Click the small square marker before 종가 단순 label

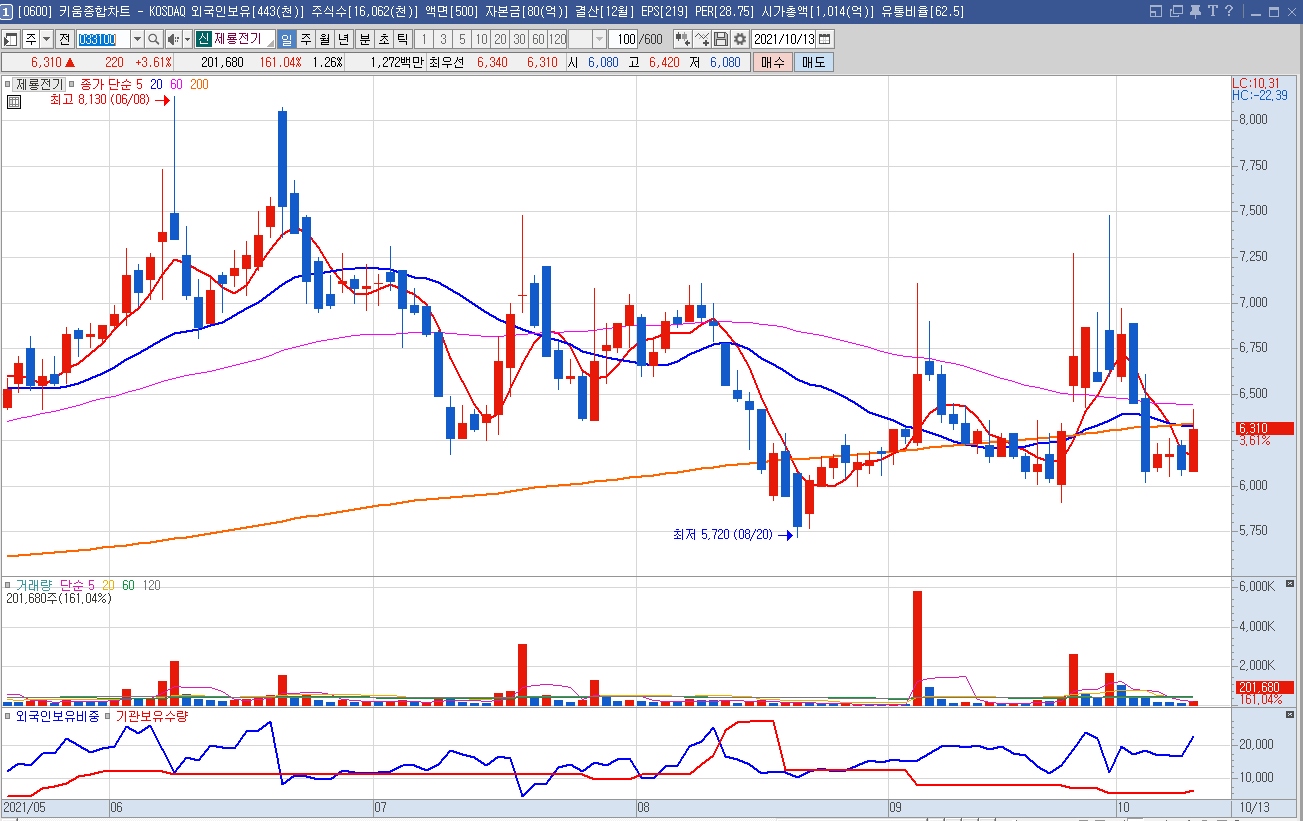[72, 85]
